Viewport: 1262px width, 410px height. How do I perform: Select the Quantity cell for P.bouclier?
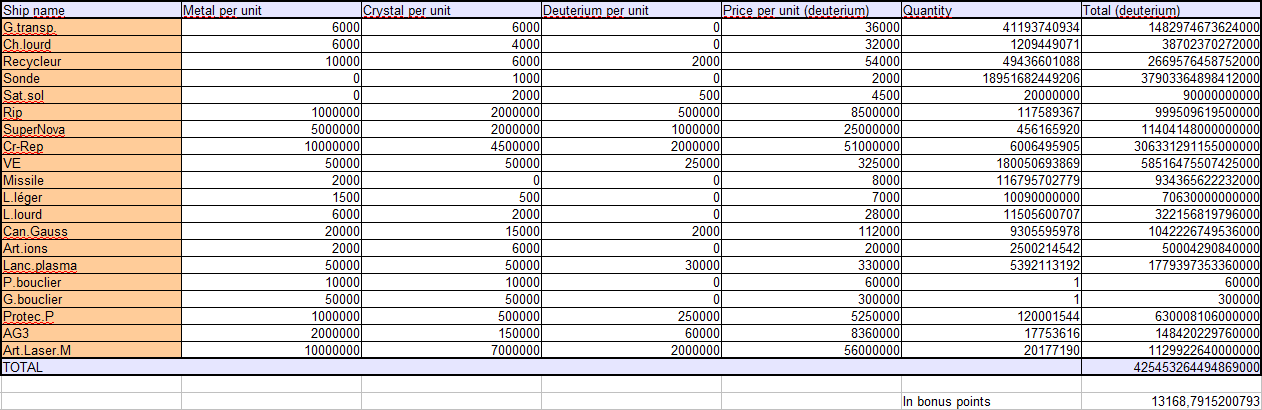pos(990,283)
